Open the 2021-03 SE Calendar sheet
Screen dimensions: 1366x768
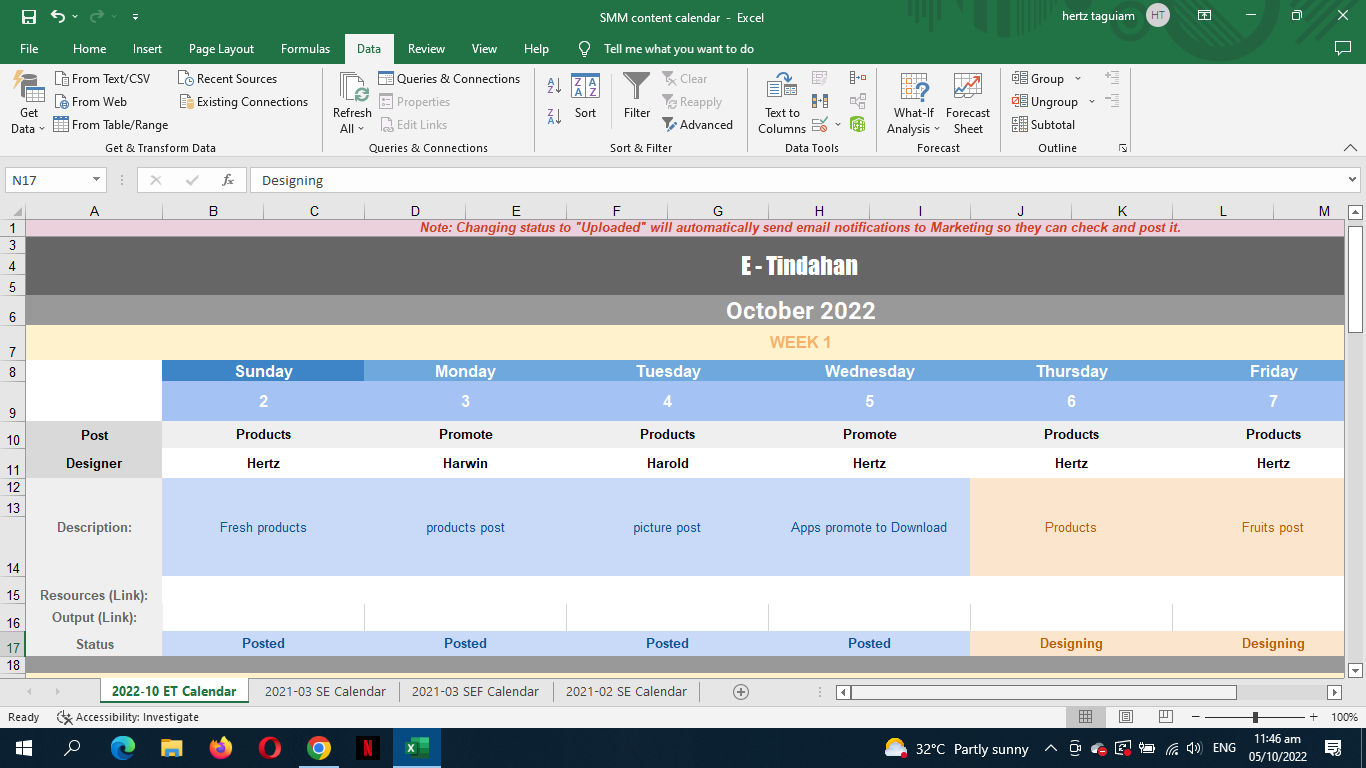click(325, 691)
